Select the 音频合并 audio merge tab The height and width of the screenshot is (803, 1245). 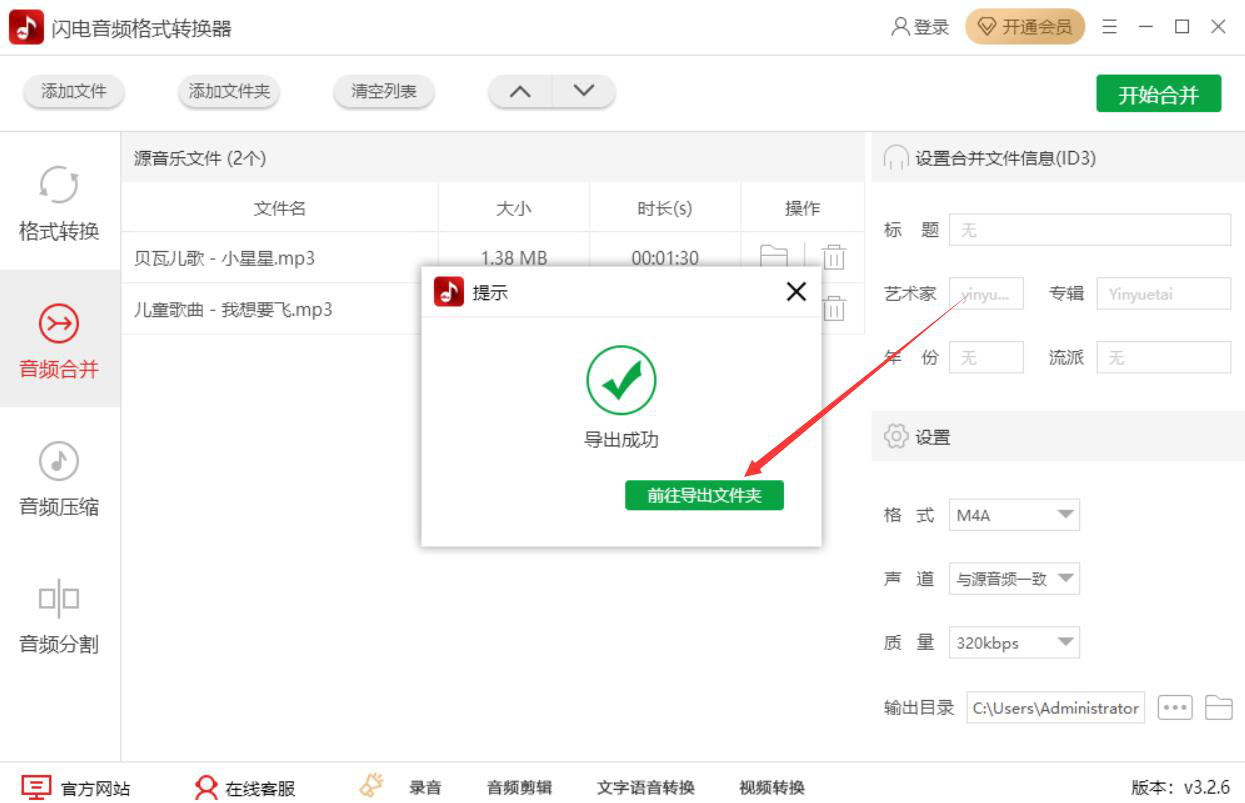click(59, 339)
